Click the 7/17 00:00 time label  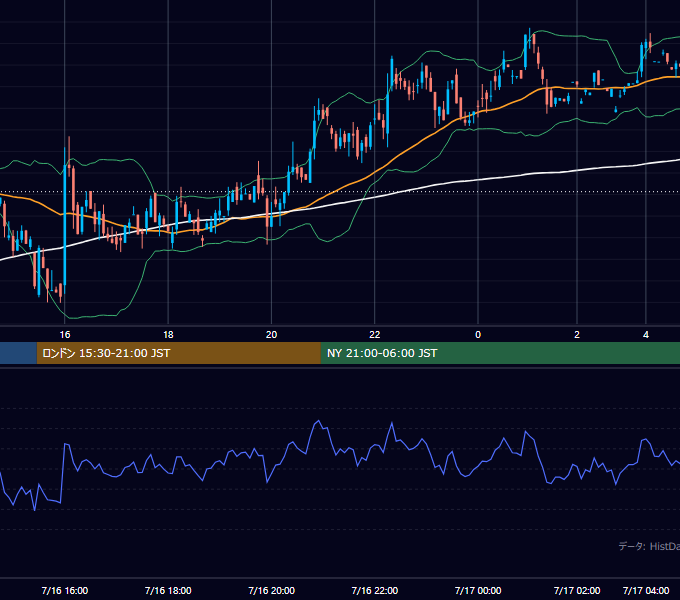coord(478,590)
